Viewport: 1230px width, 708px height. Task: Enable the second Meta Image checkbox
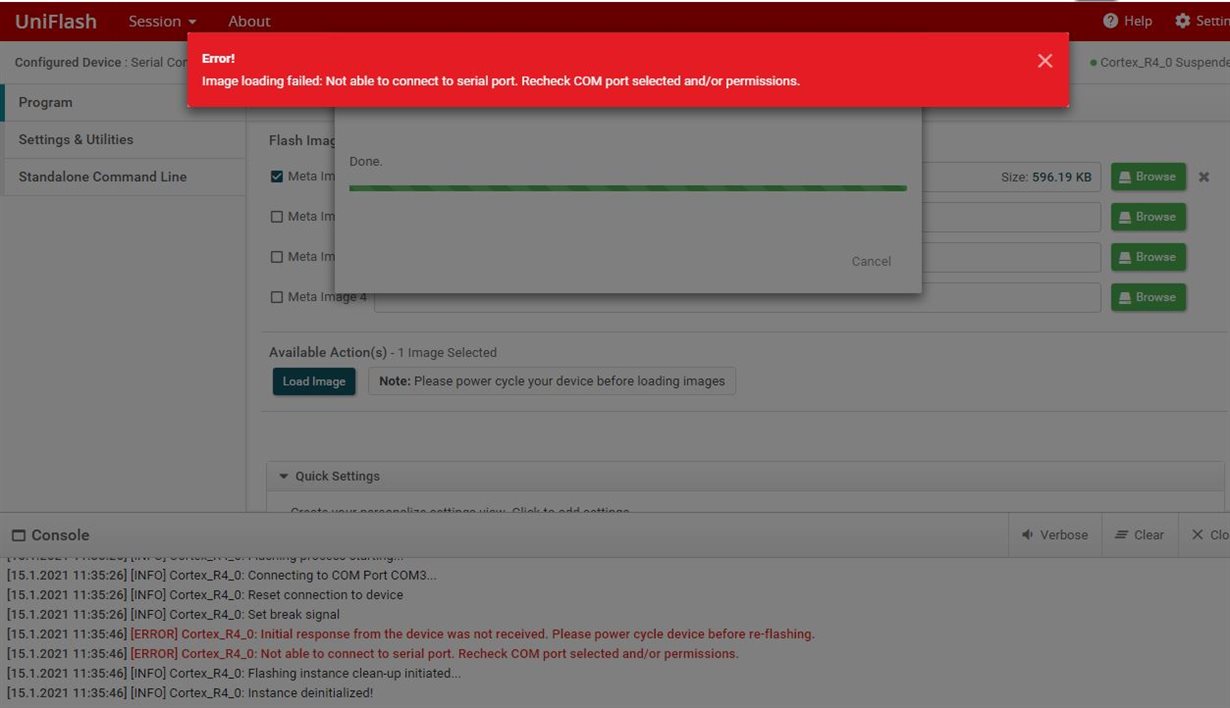pyautogui.click(x=277, y=217)
